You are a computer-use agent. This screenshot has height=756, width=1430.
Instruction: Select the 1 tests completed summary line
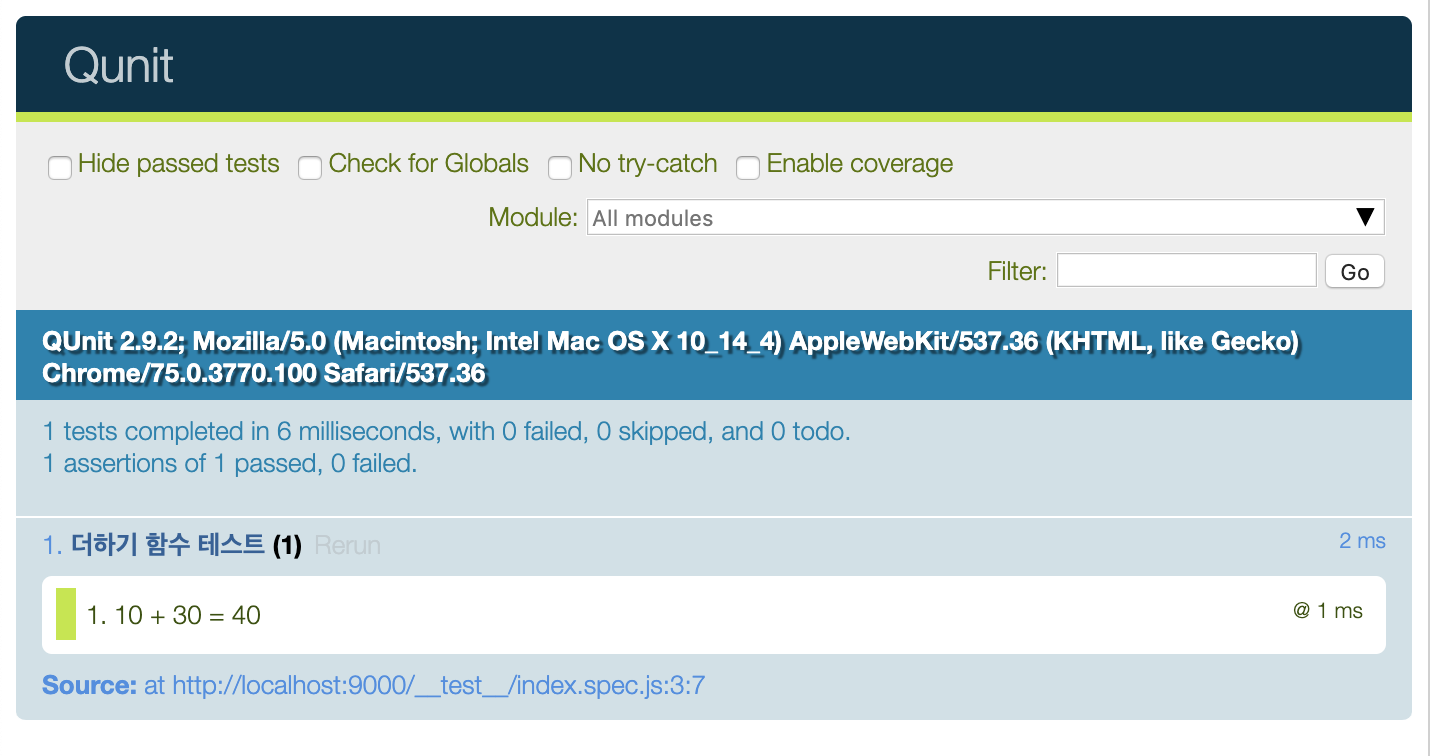coord(447,432)
